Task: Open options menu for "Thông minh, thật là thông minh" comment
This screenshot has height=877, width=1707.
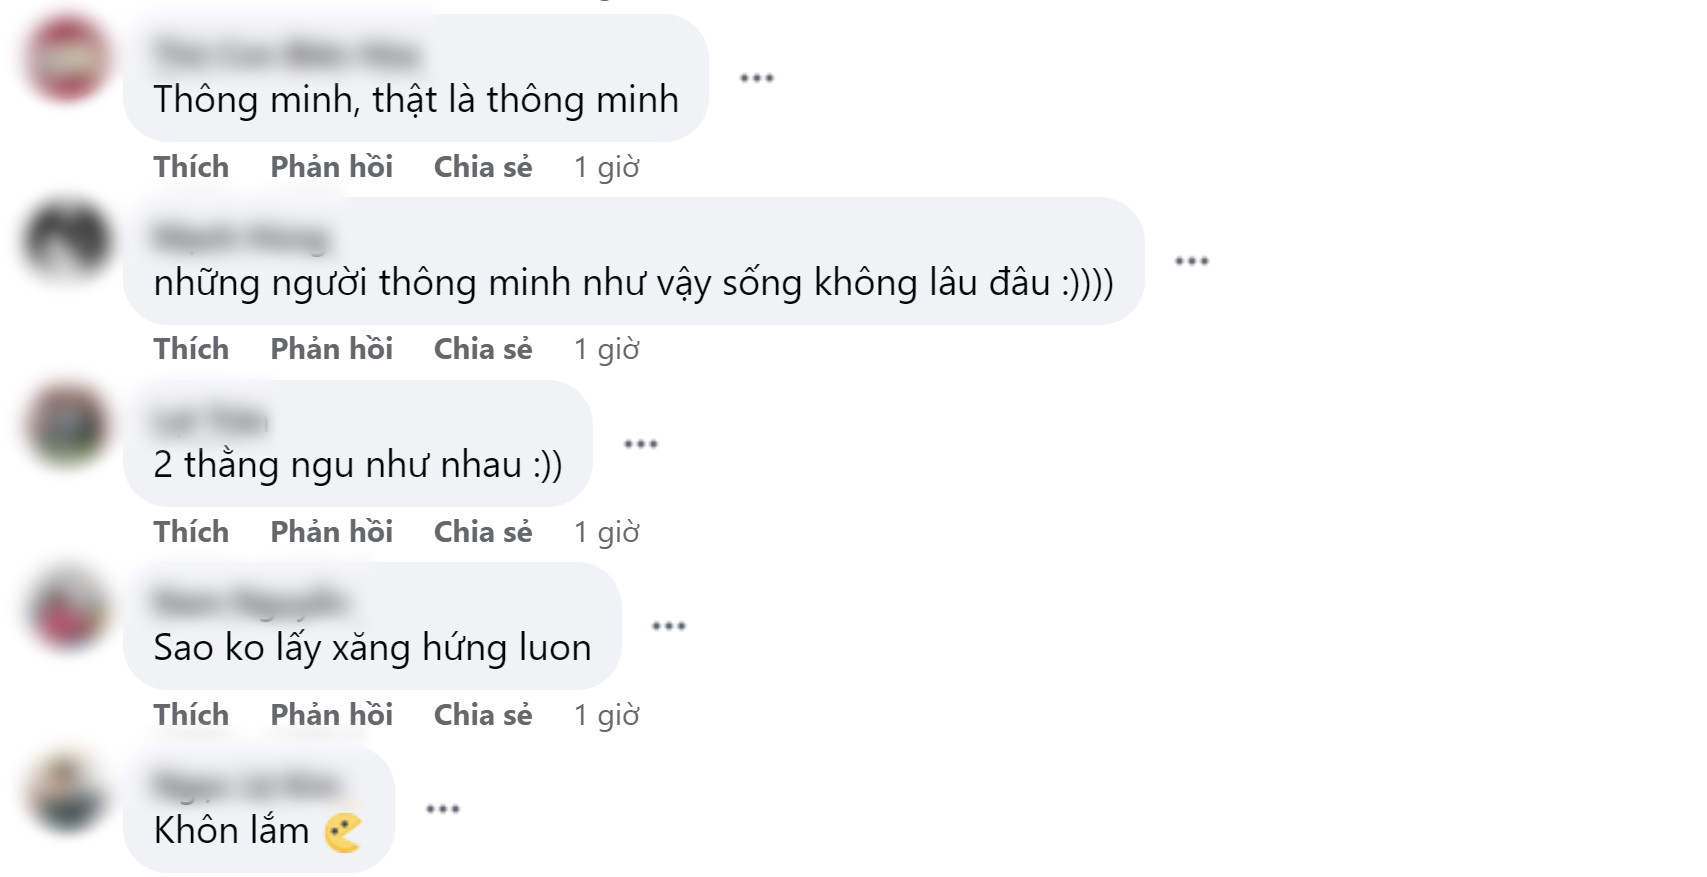Action: [756, 78]
